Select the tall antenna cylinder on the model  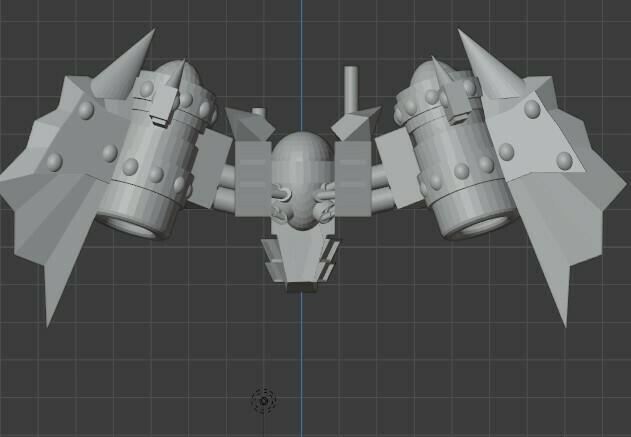tap(351, 89)
